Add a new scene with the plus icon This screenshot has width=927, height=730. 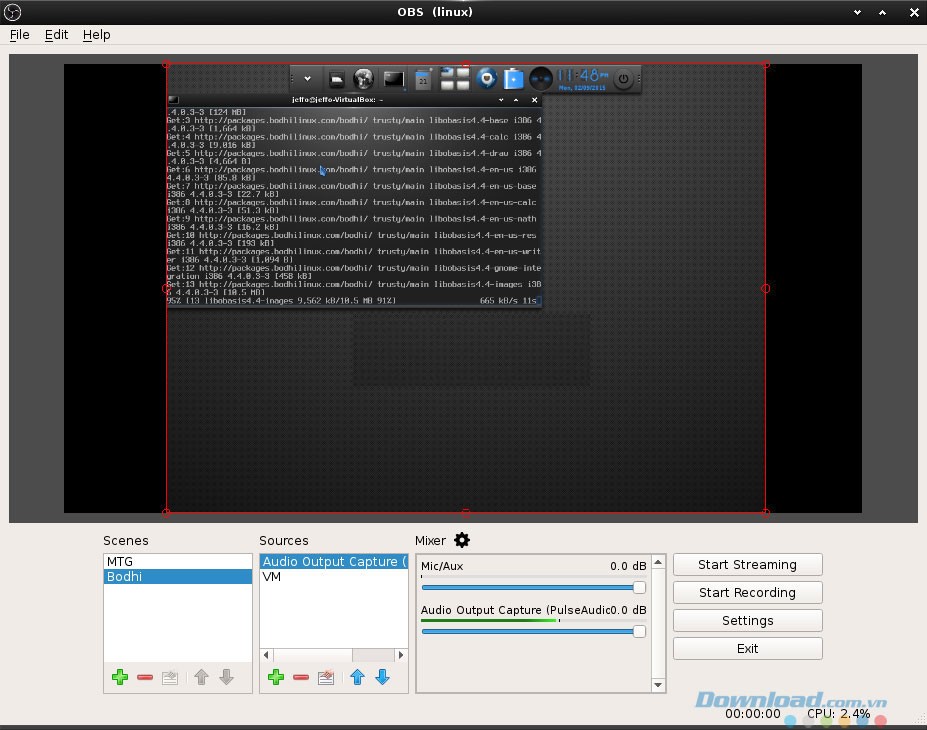pos(119,677)
